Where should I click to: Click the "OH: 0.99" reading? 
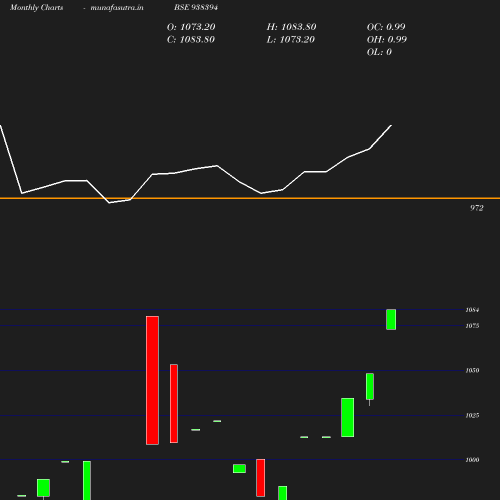387,40
